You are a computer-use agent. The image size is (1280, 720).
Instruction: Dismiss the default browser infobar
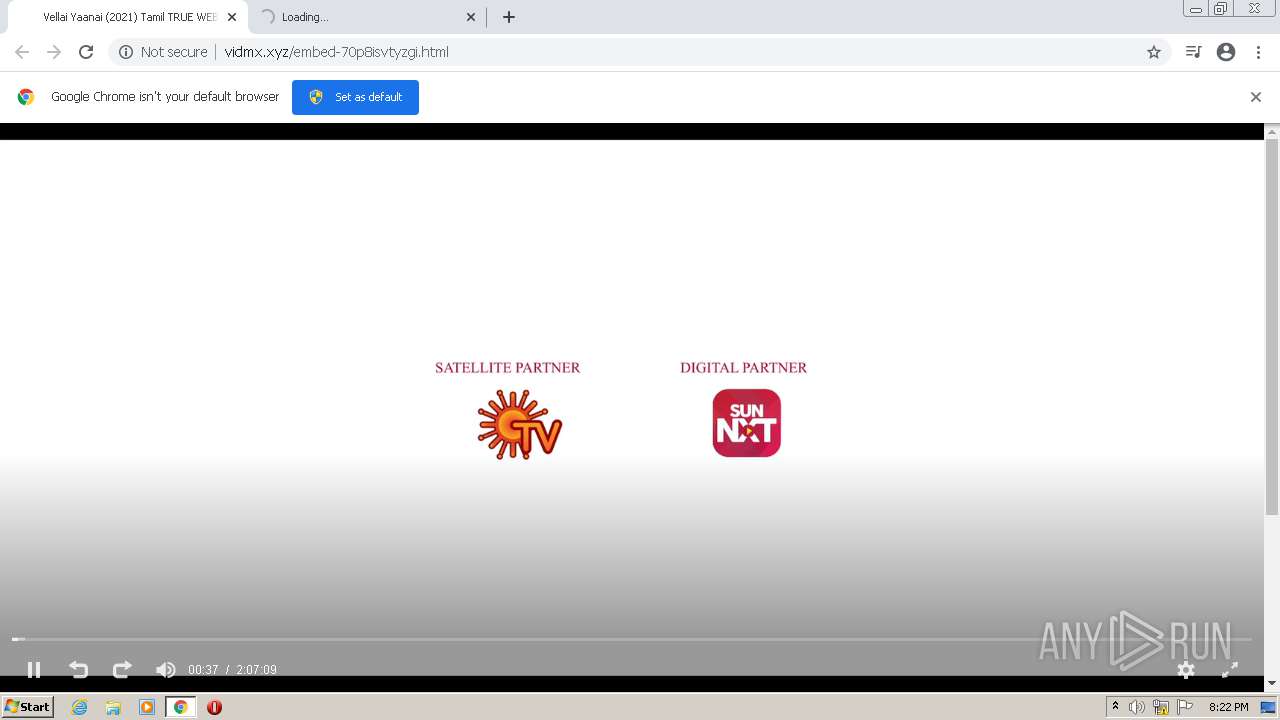[1256, 97]
